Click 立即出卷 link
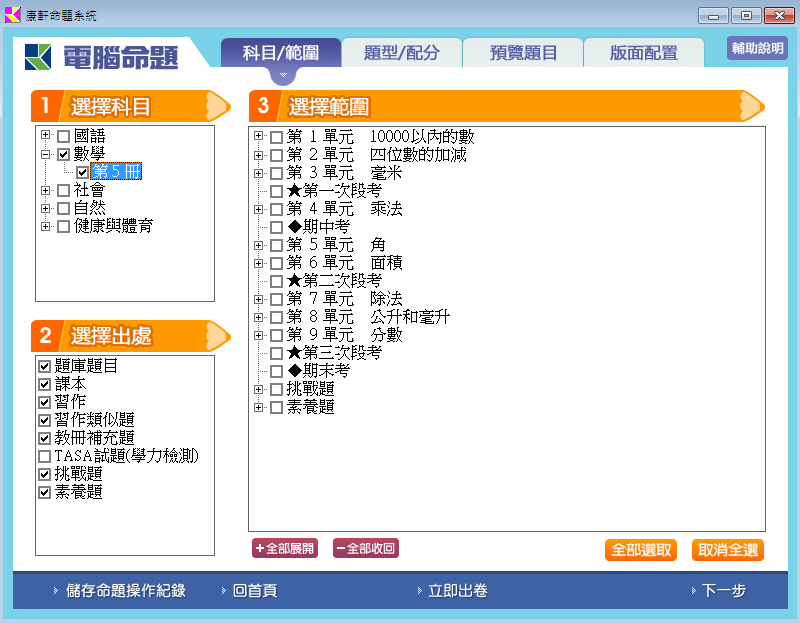Image resolution: width=800 pixels, height=623 pixels. (457, 591)
